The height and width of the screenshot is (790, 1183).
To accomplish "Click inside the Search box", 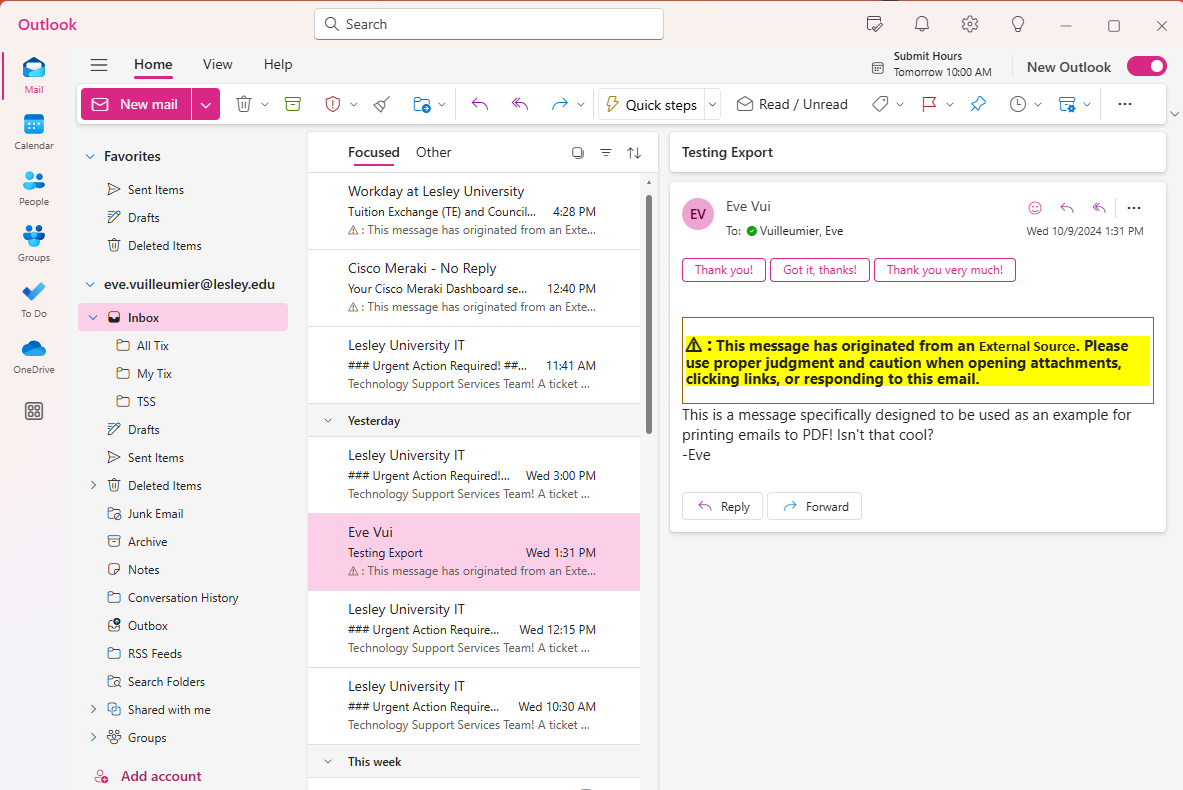I will 489,24.
